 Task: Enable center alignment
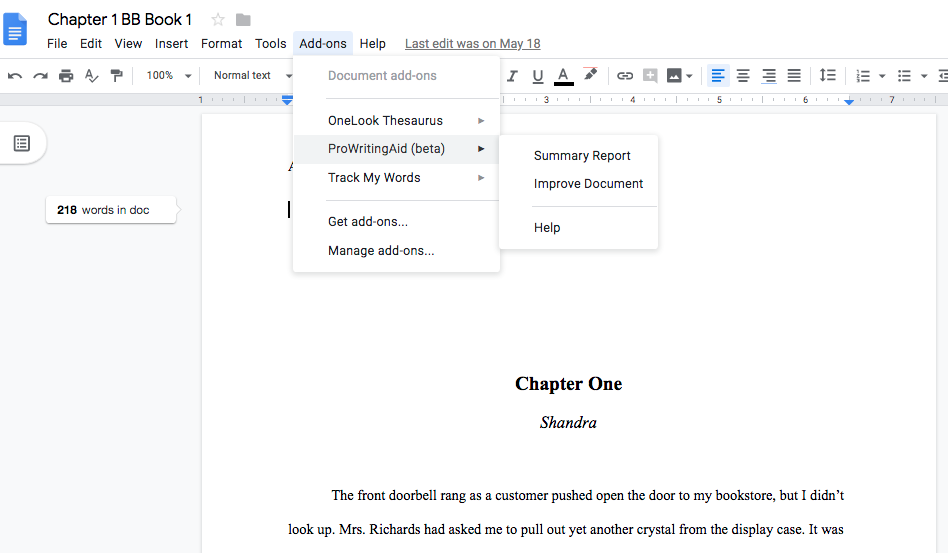pos(743,76)
